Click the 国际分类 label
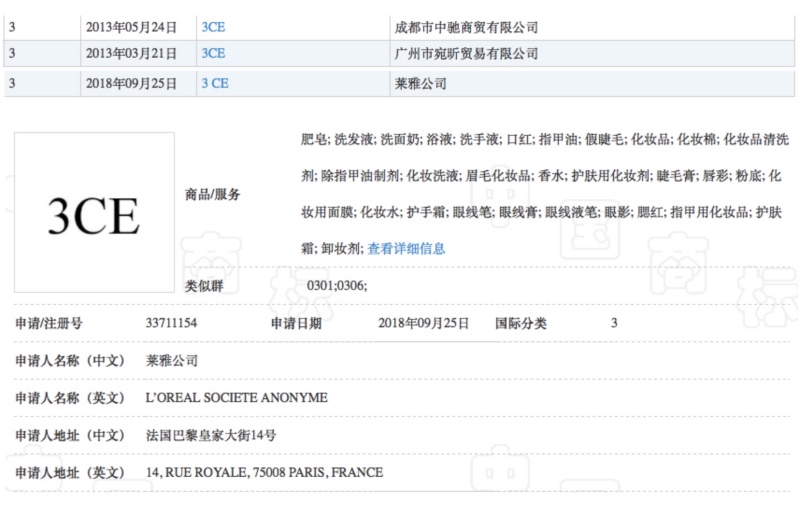Image resolution: width=800 pixels, height=505 pixels. 521,323
